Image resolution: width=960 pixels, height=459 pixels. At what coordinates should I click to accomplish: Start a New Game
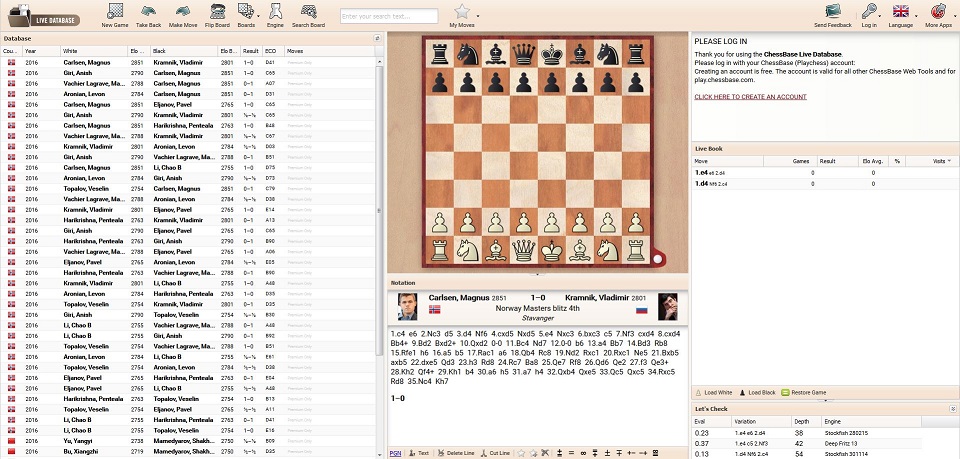tap(114, 15)
